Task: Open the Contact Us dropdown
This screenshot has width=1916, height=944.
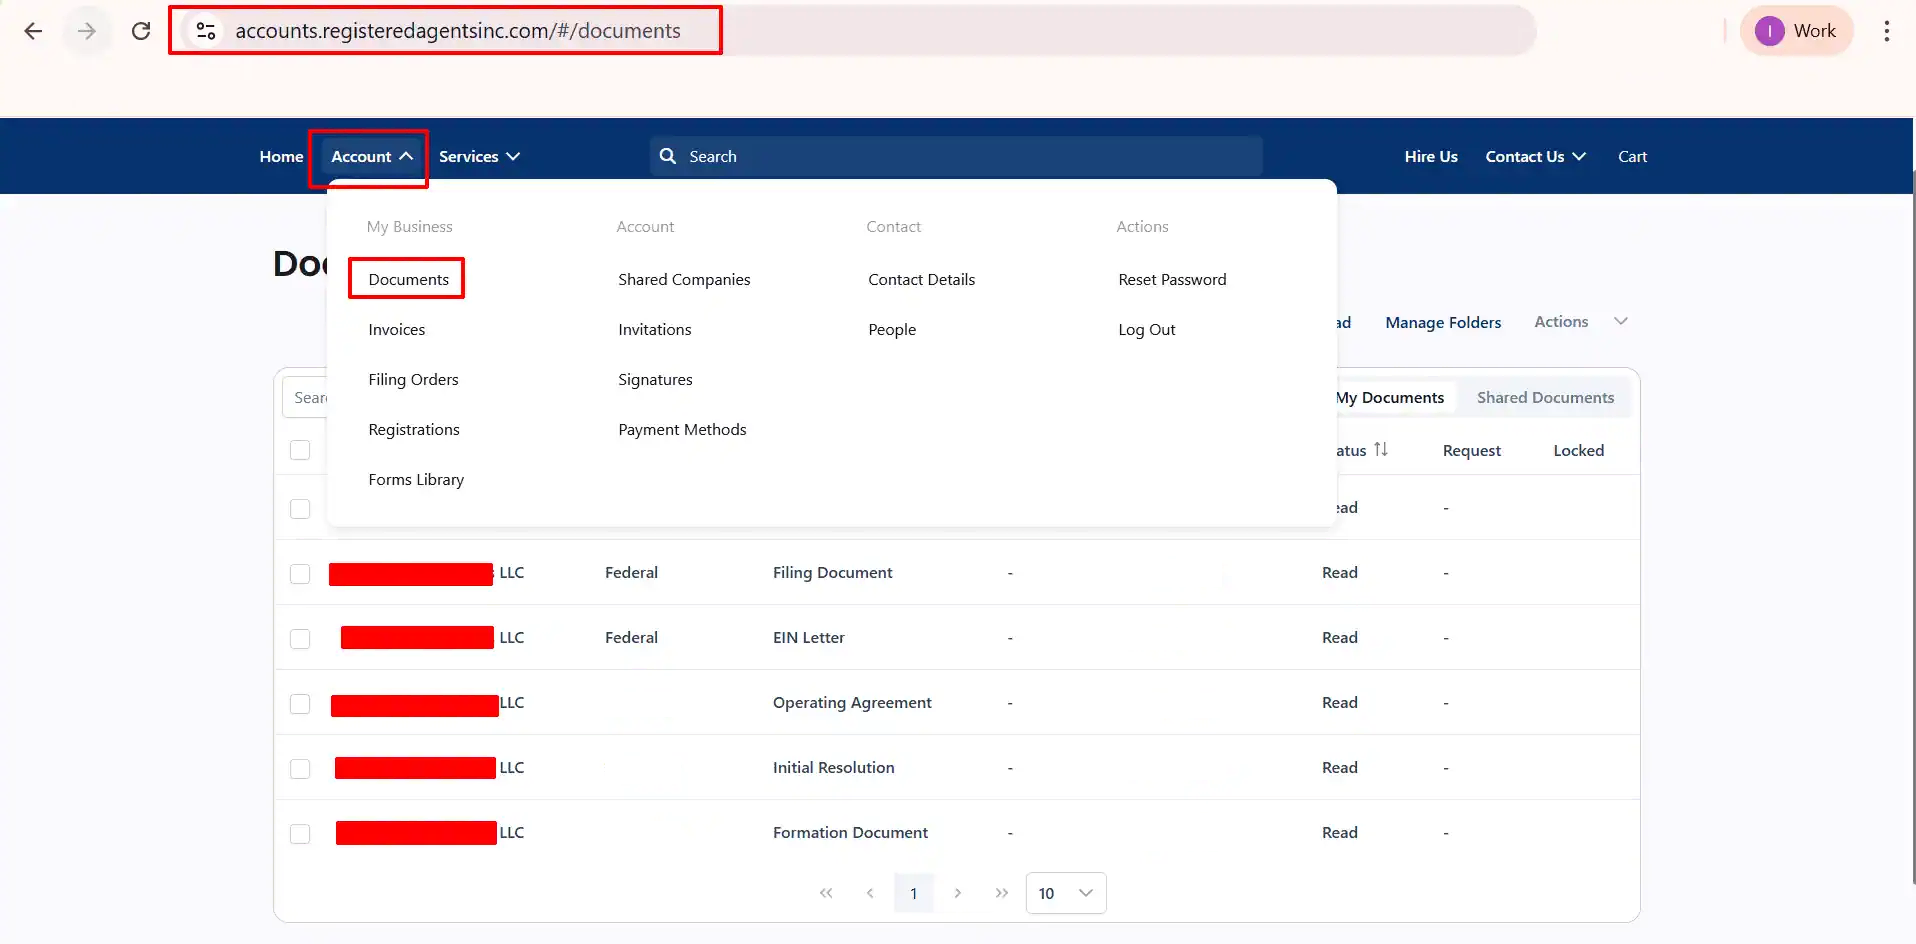Action: tap(1536, 156)
